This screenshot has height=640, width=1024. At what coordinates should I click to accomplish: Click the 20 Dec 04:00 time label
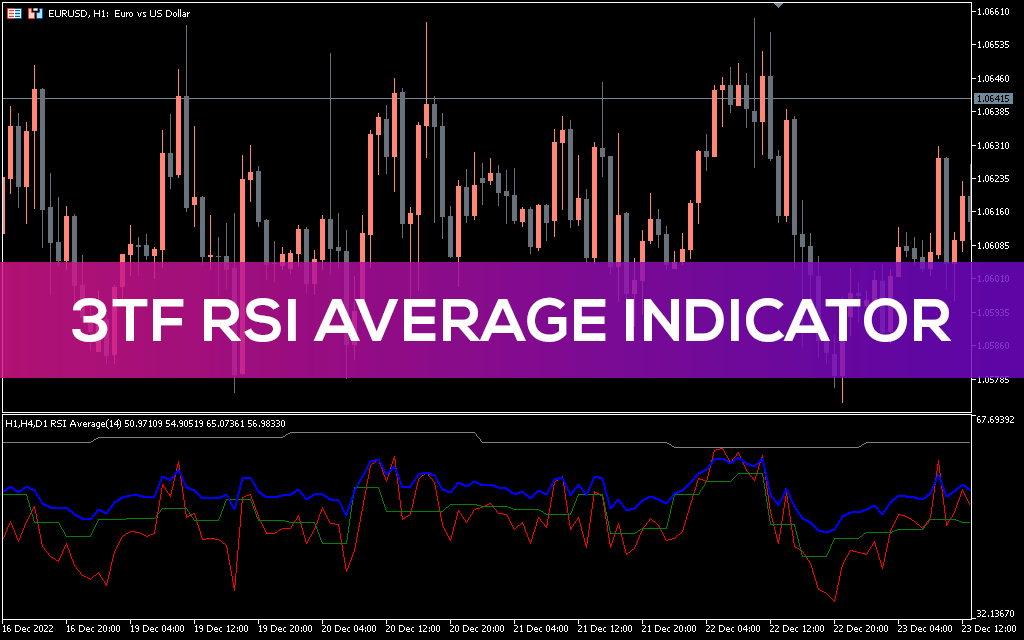coord(351,629)
